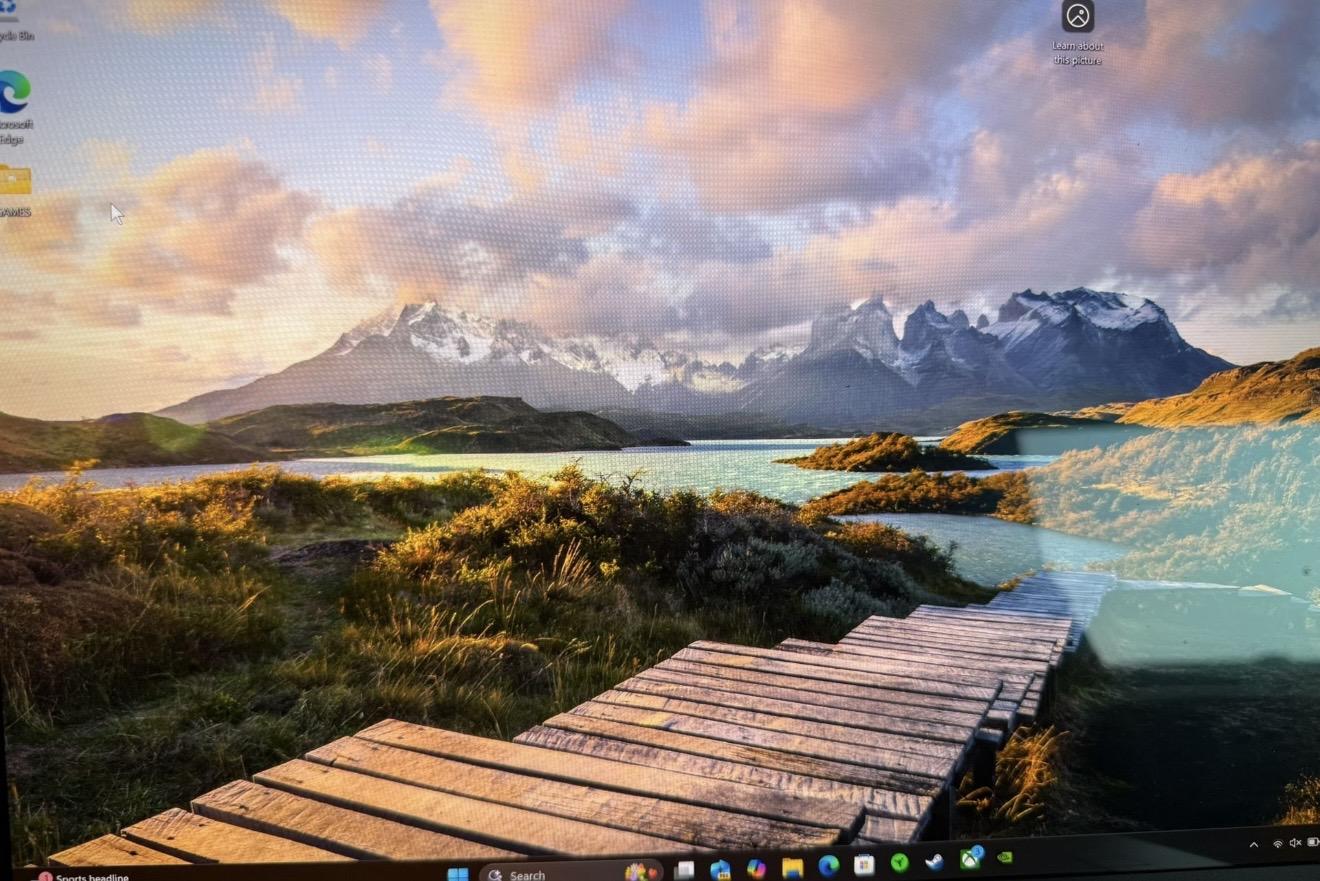The height and width of the screenshot is (881, 1320).
Task: Open Task View from the taskbar
Action: (684, 870)
